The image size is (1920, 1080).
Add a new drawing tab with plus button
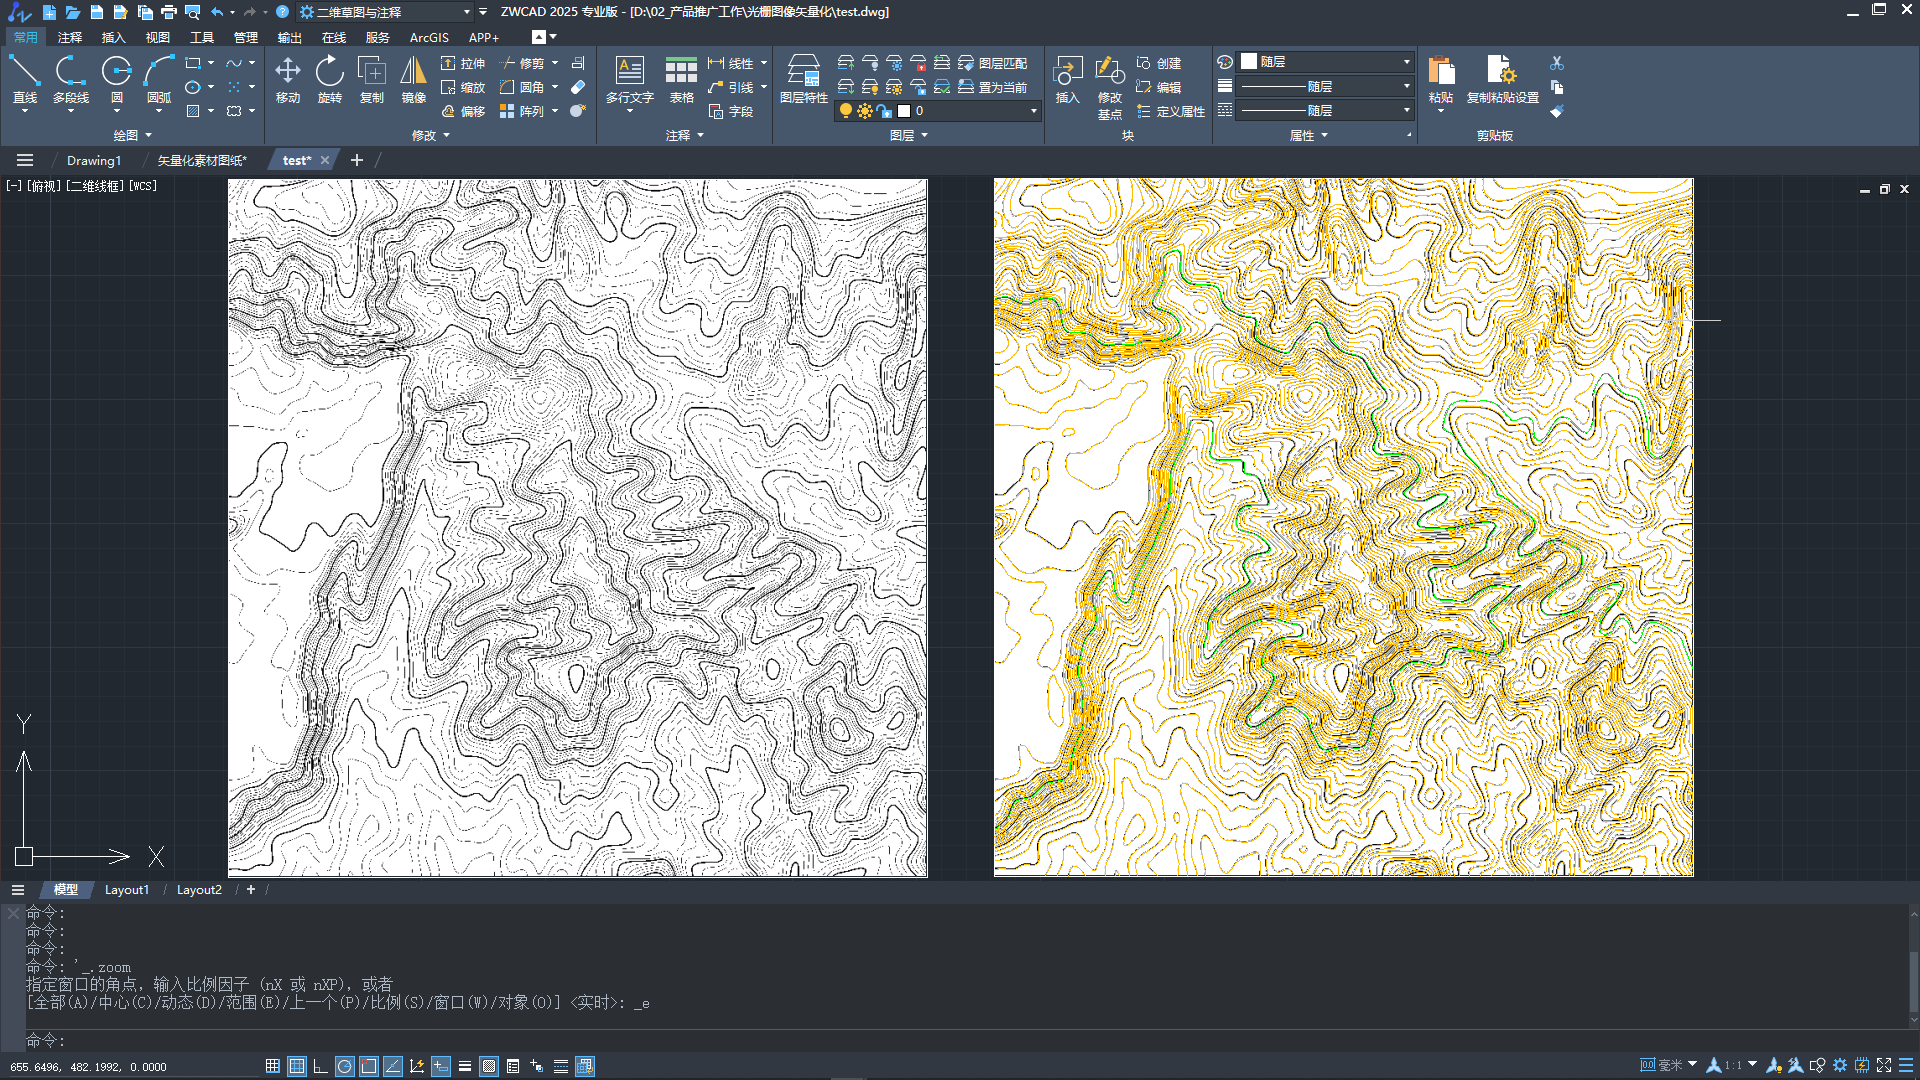tap(356, 160)
